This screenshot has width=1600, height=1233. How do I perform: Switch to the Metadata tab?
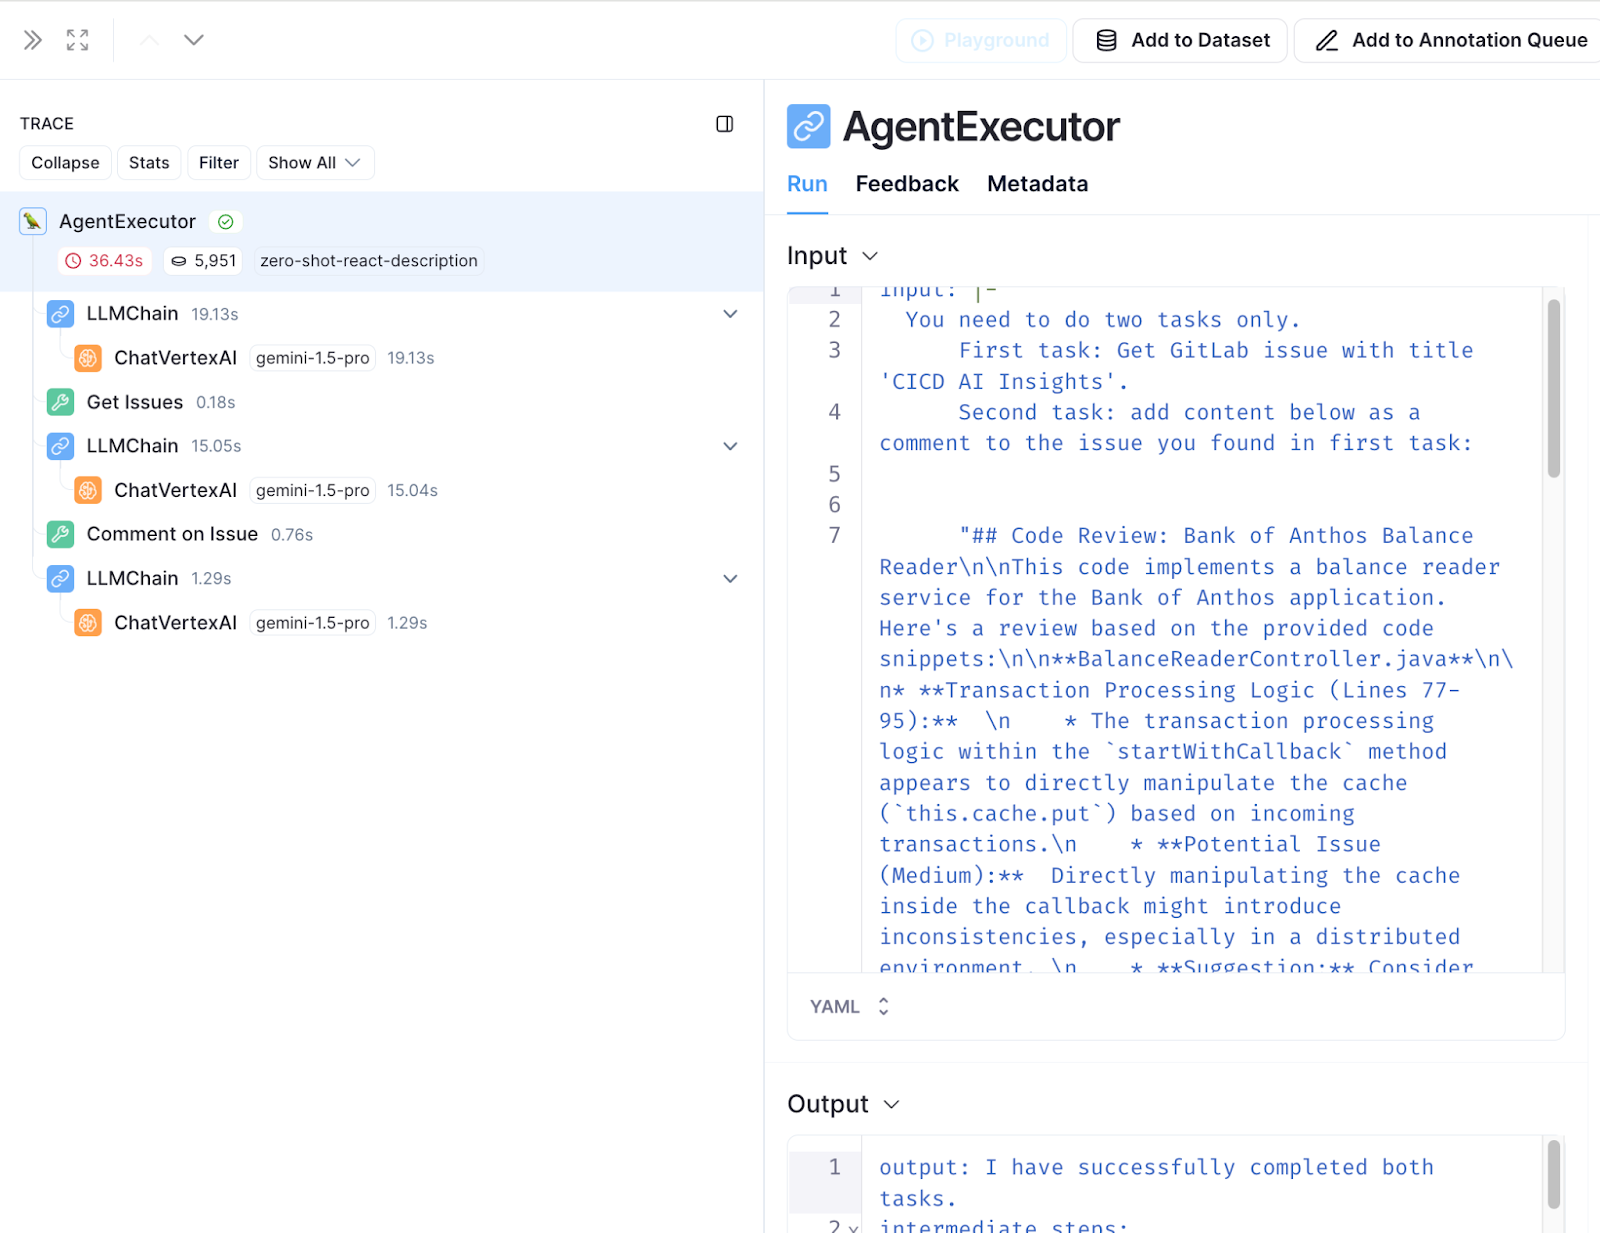click(x=1037, y=184)
